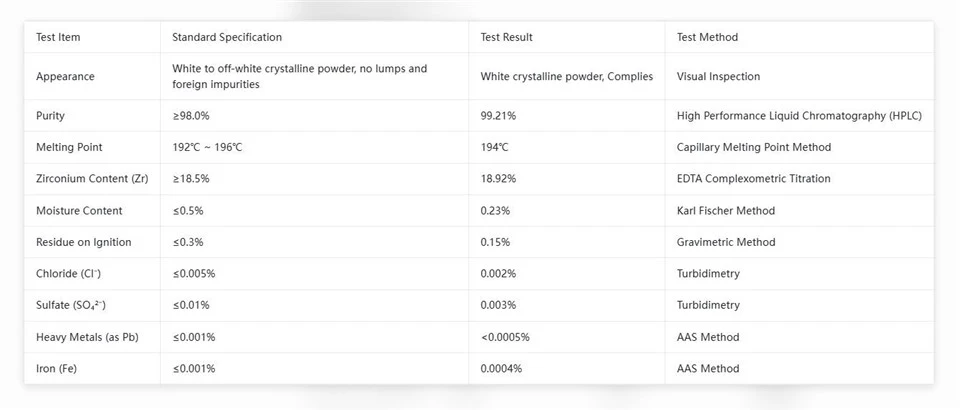The image size is (960, 410).
Task: Click the Gravimetric Method cell
Action: pos(726,242)
